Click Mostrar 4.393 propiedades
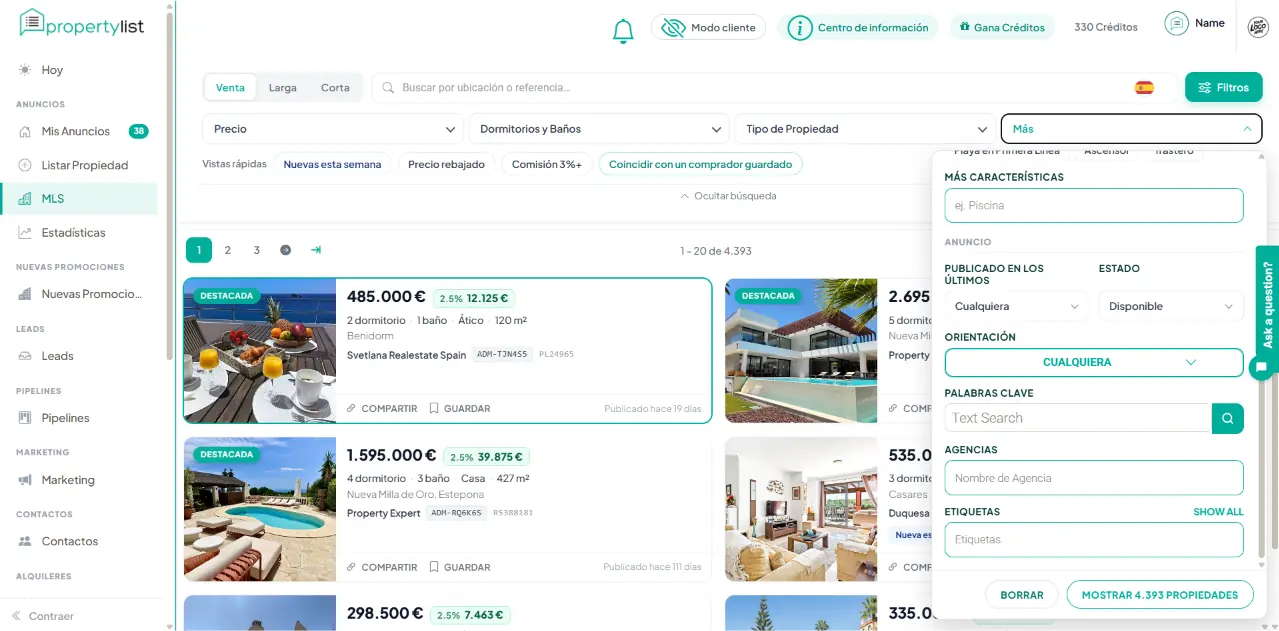 click(1160, 594)
